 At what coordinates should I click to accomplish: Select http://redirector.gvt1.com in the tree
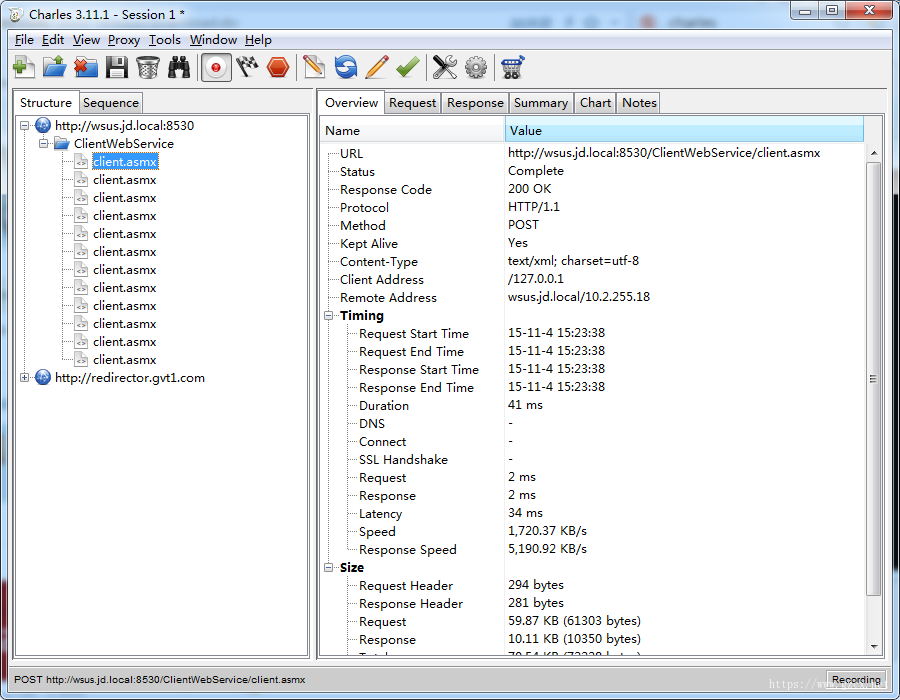pyautogui.click(x=130, y=378)
